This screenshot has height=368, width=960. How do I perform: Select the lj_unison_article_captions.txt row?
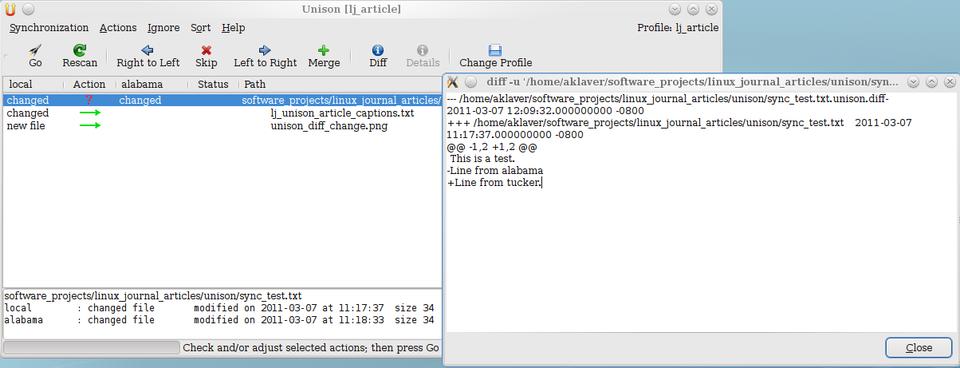[x=222, y=113]
